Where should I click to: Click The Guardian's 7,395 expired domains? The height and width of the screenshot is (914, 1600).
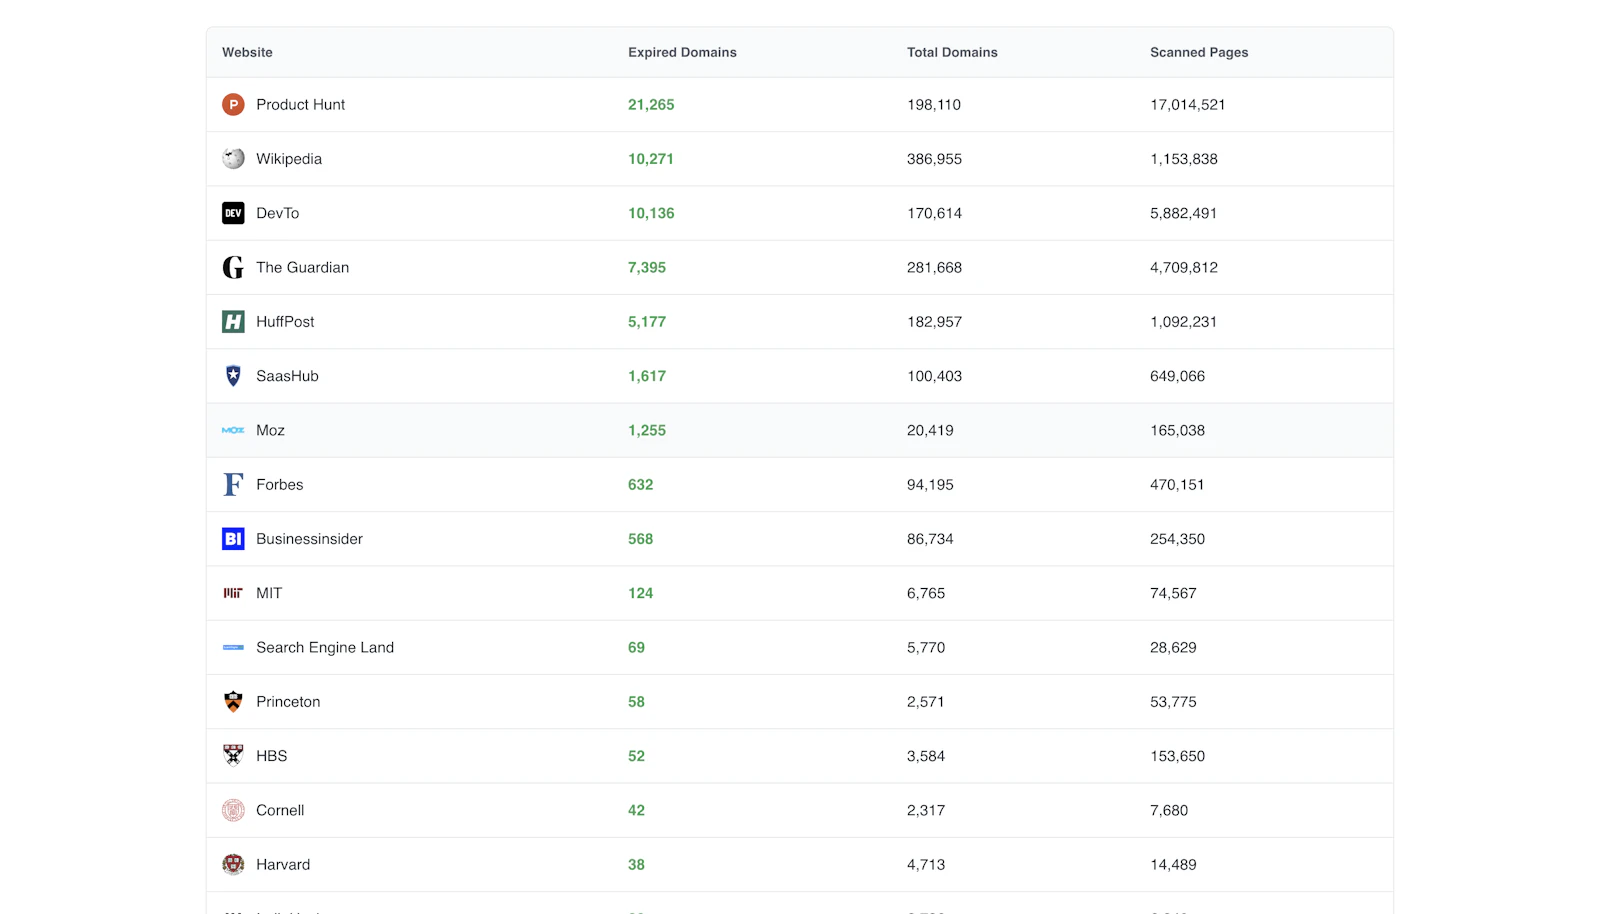[647, 267]
